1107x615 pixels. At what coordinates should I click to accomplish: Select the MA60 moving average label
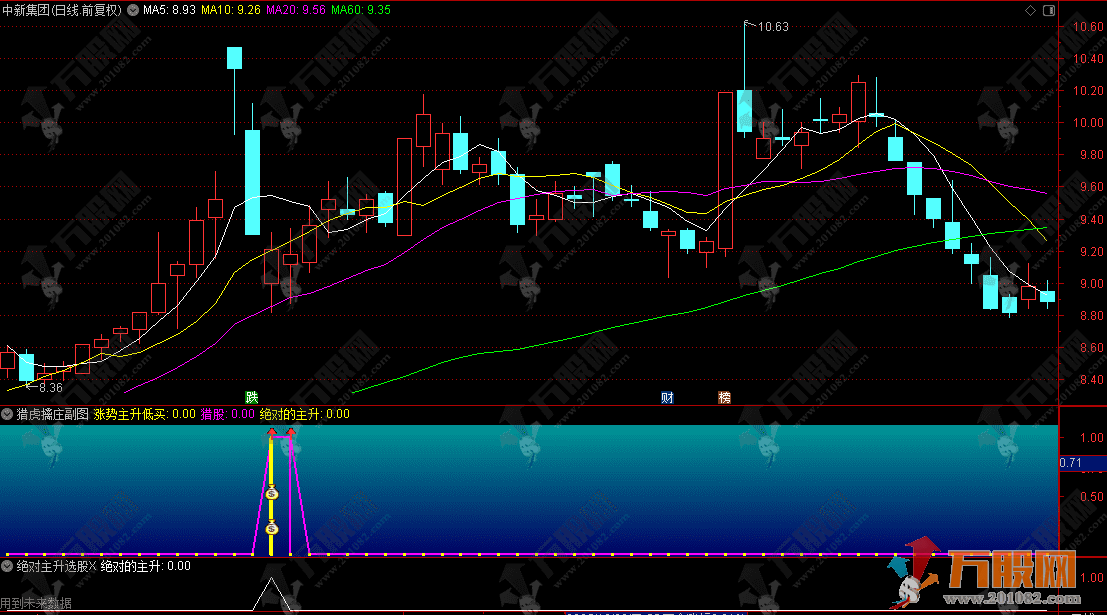coord(348,9)
